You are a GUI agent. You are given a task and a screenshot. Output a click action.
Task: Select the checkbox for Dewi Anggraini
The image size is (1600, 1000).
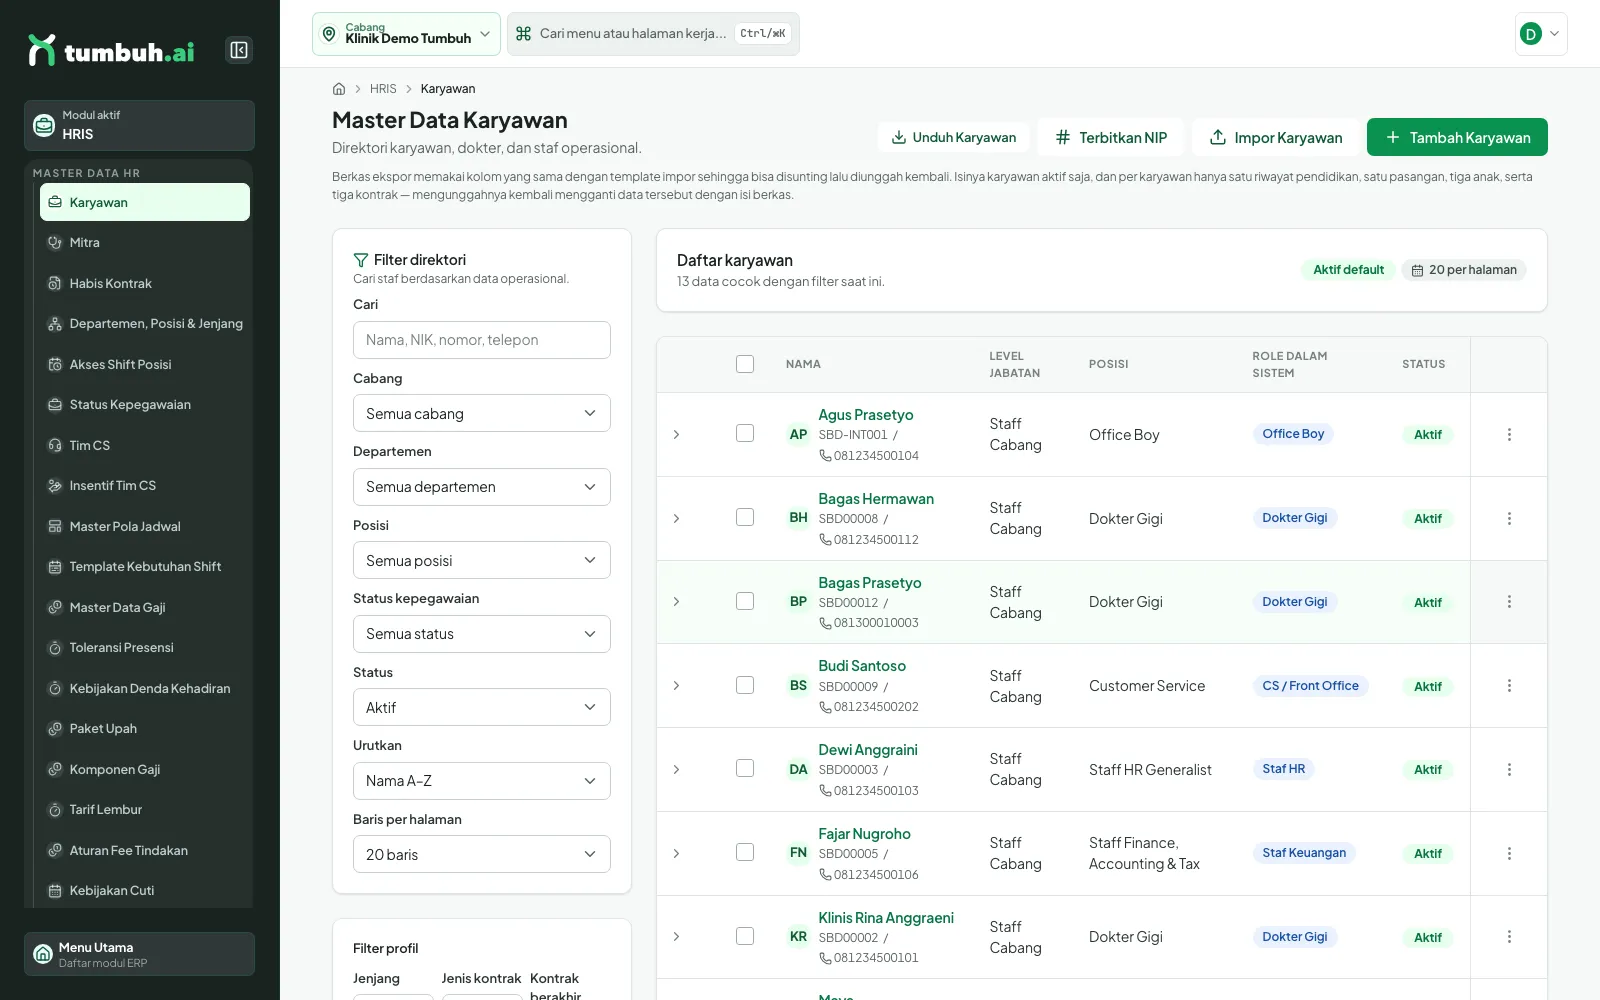(x=745, y=768)
